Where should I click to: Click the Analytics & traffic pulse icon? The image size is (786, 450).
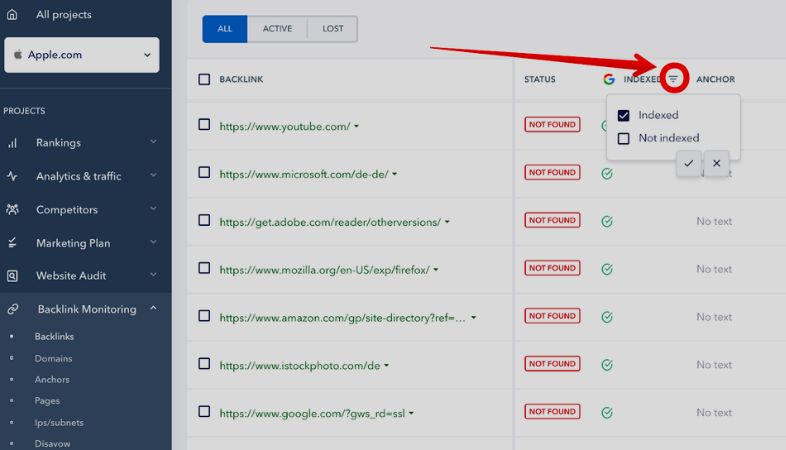(13, 176)
